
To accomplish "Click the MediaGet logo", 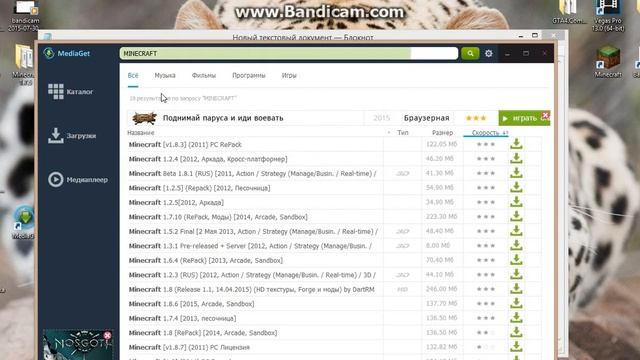I will pyautogui.click(x=67, y=53).
